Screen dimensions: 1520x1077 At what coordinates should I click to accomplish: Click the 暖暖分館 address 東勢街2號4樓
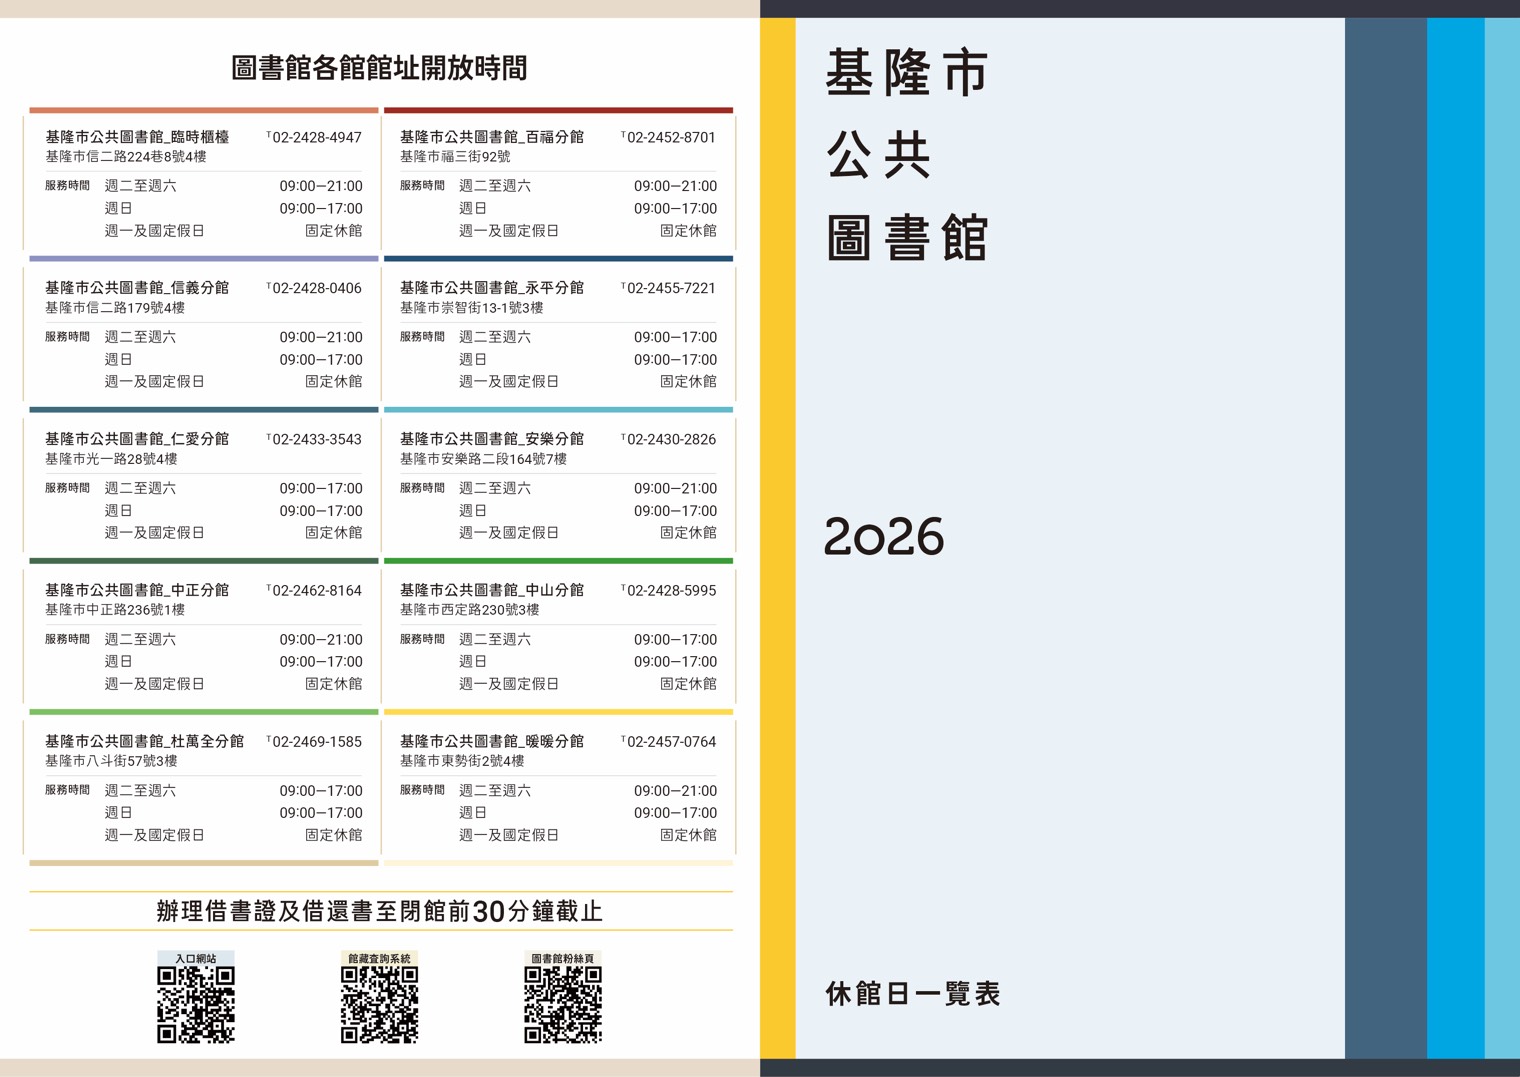tap(462, 761)
